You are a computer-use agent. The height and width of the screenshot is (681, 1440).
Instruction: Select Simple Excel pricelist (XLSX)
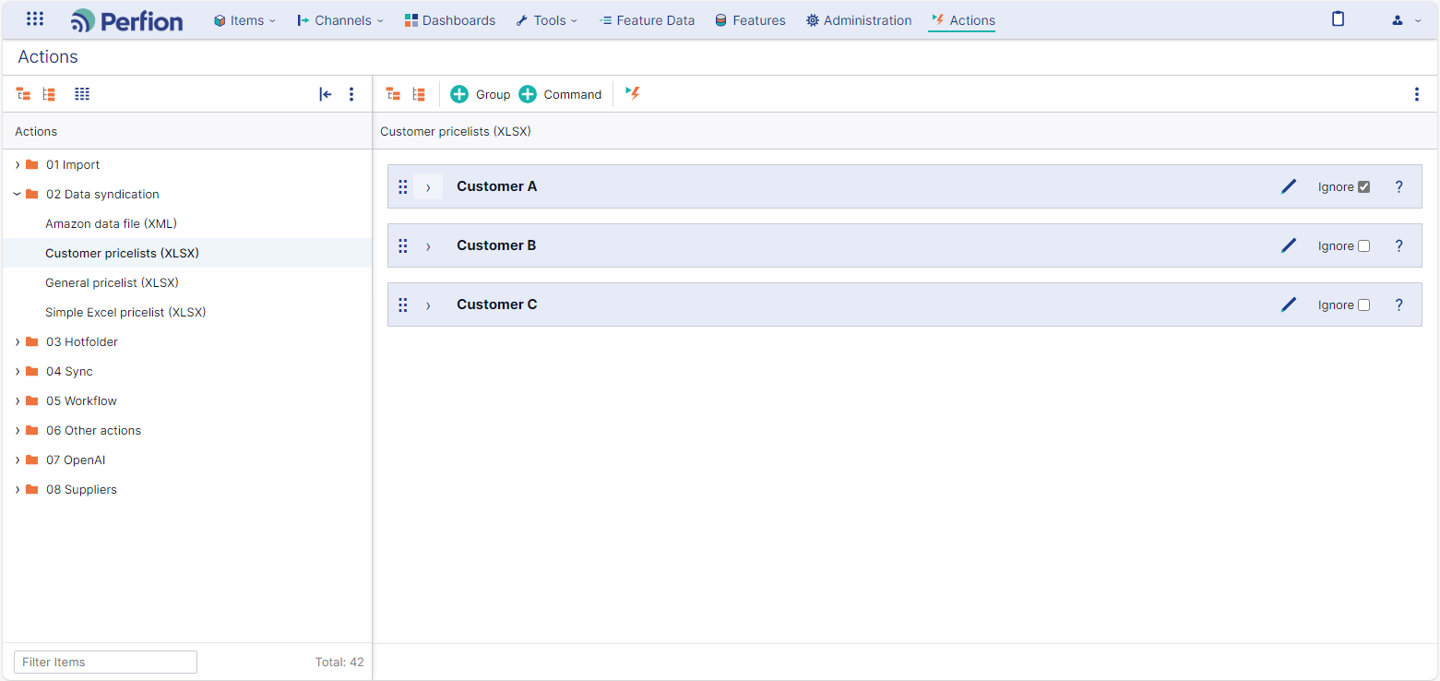(x=125, y=312)
